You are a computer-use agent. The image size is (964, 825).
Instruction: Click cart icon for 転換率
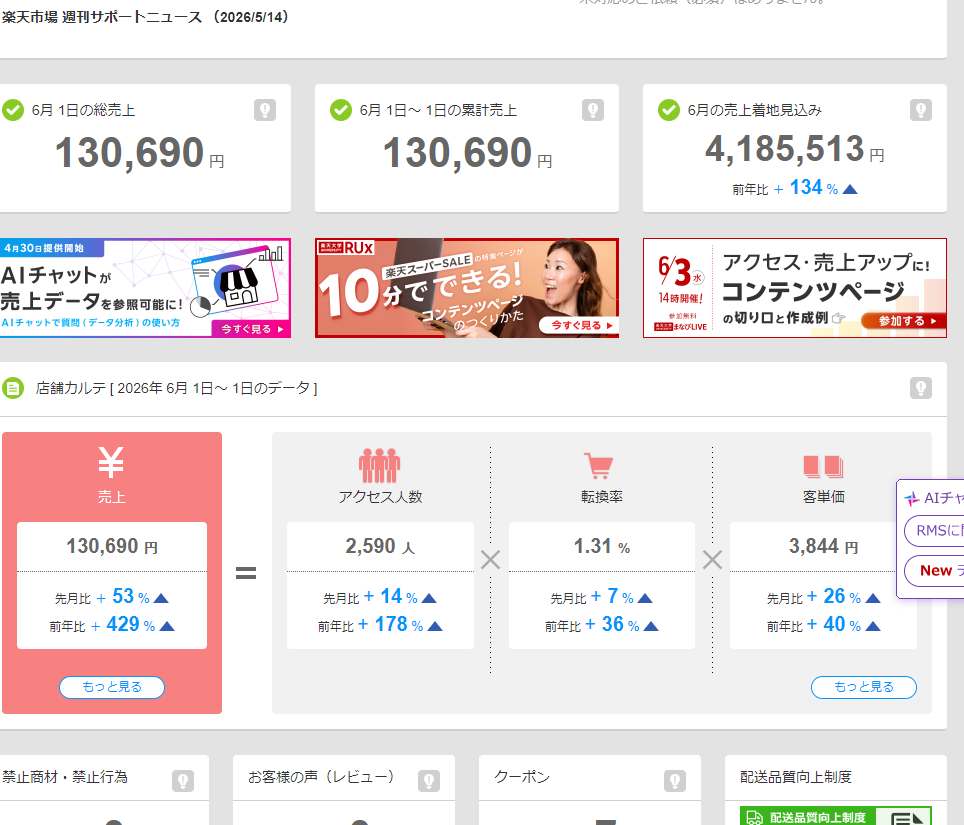(x=599, y=466)
